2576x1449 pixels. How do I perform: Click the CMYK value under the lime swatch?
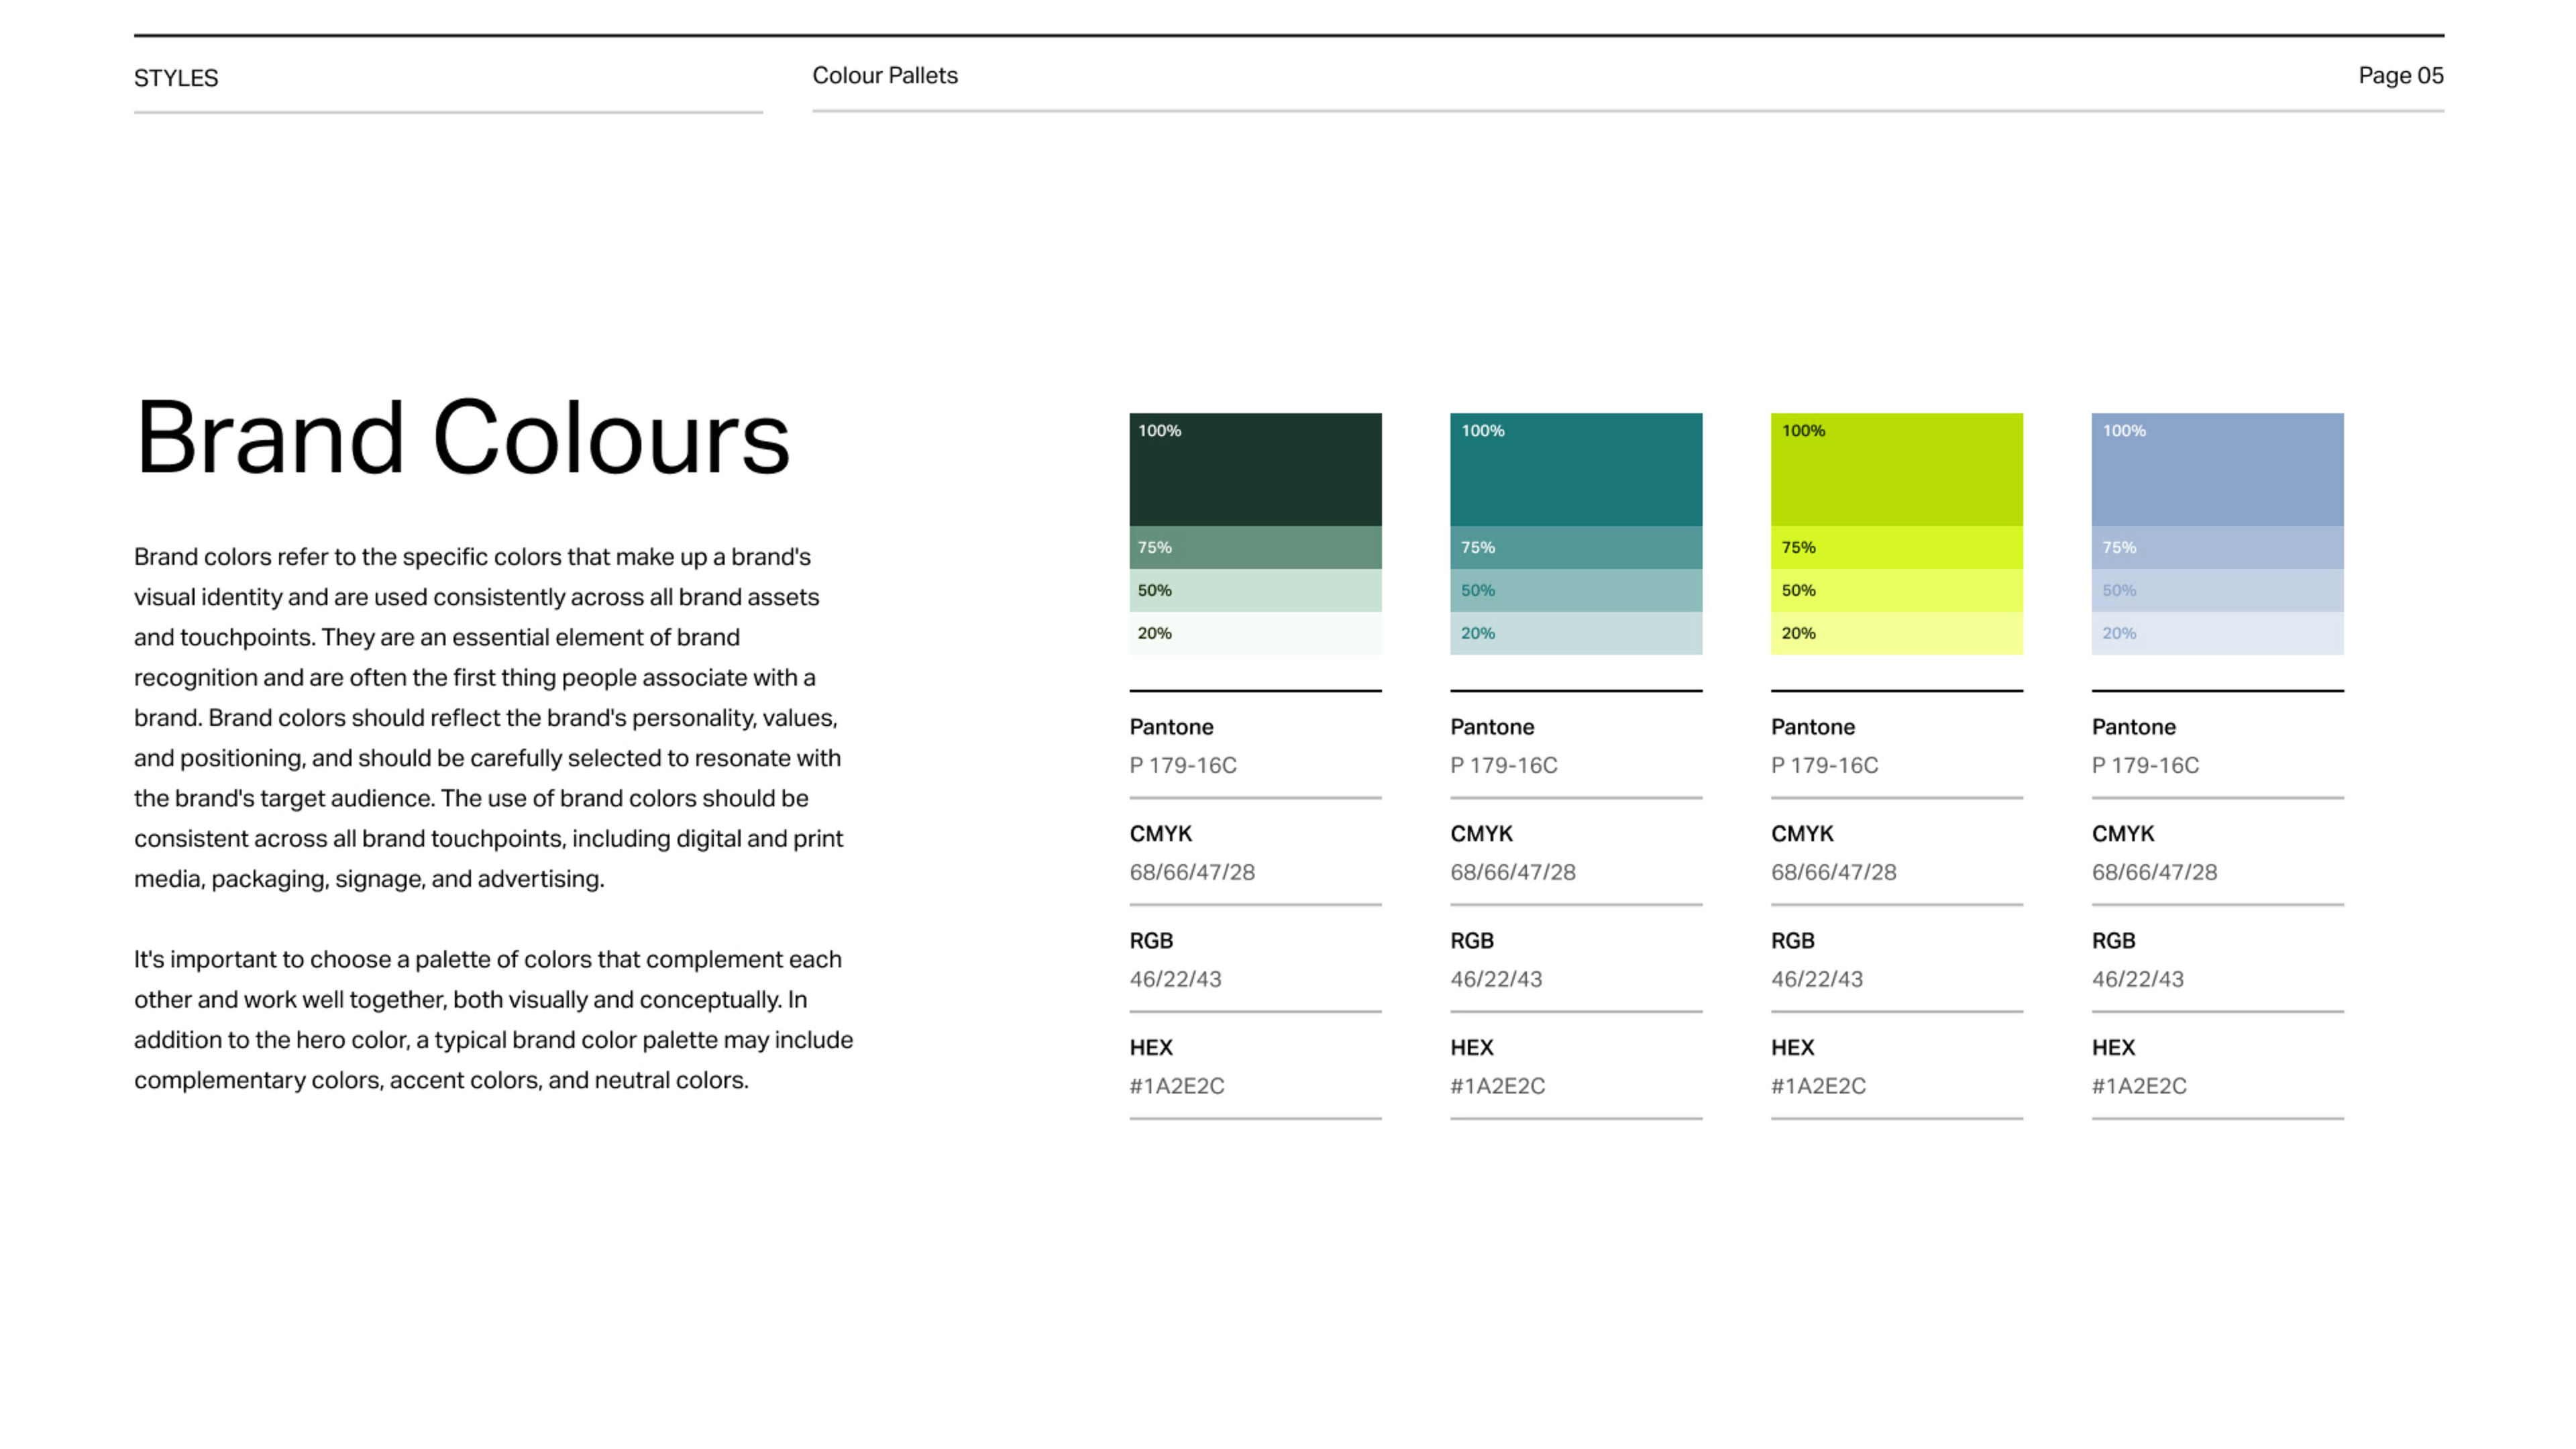[1833, 872]
